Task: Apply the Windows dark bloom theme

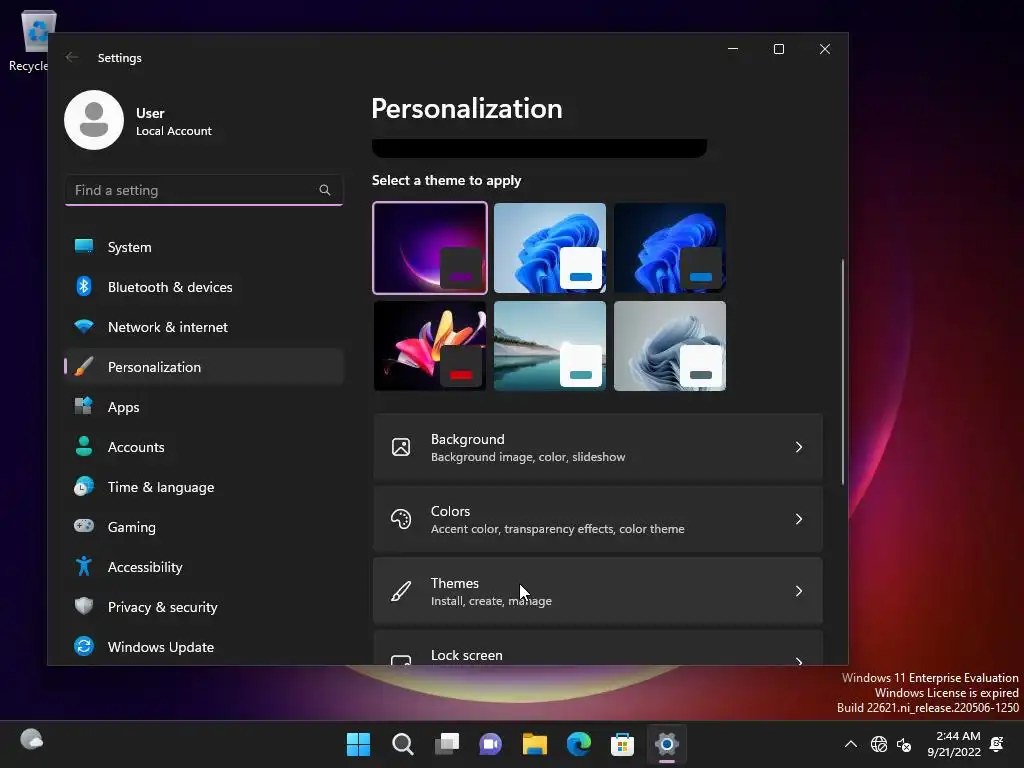Action: [670, 248]
